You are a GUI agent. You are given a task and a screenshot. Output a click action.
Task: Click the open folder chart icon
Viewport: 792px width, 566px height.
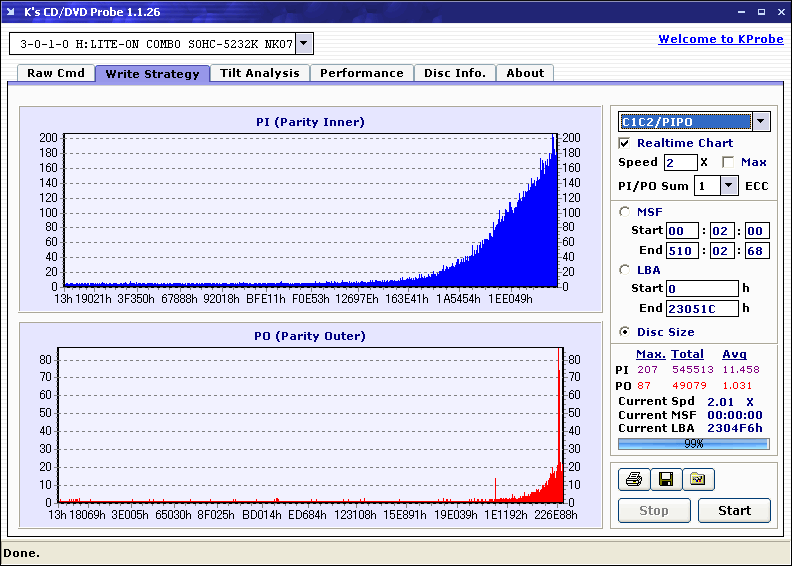[698, 479]
